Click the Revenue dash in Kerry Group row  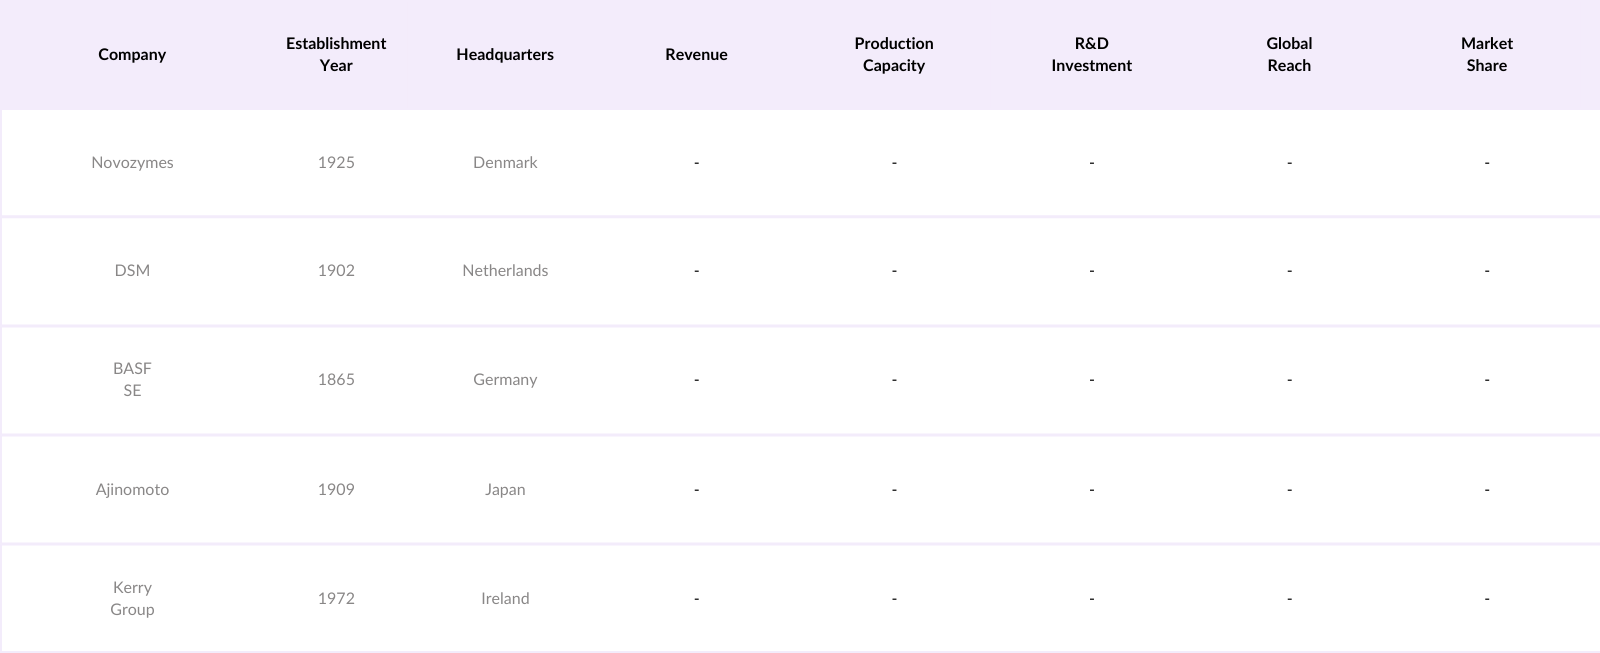coord(696,598)
